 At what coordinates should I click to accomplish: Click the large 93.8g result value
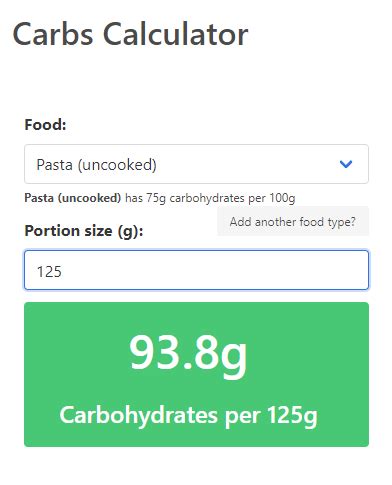[x=188, y=354]
